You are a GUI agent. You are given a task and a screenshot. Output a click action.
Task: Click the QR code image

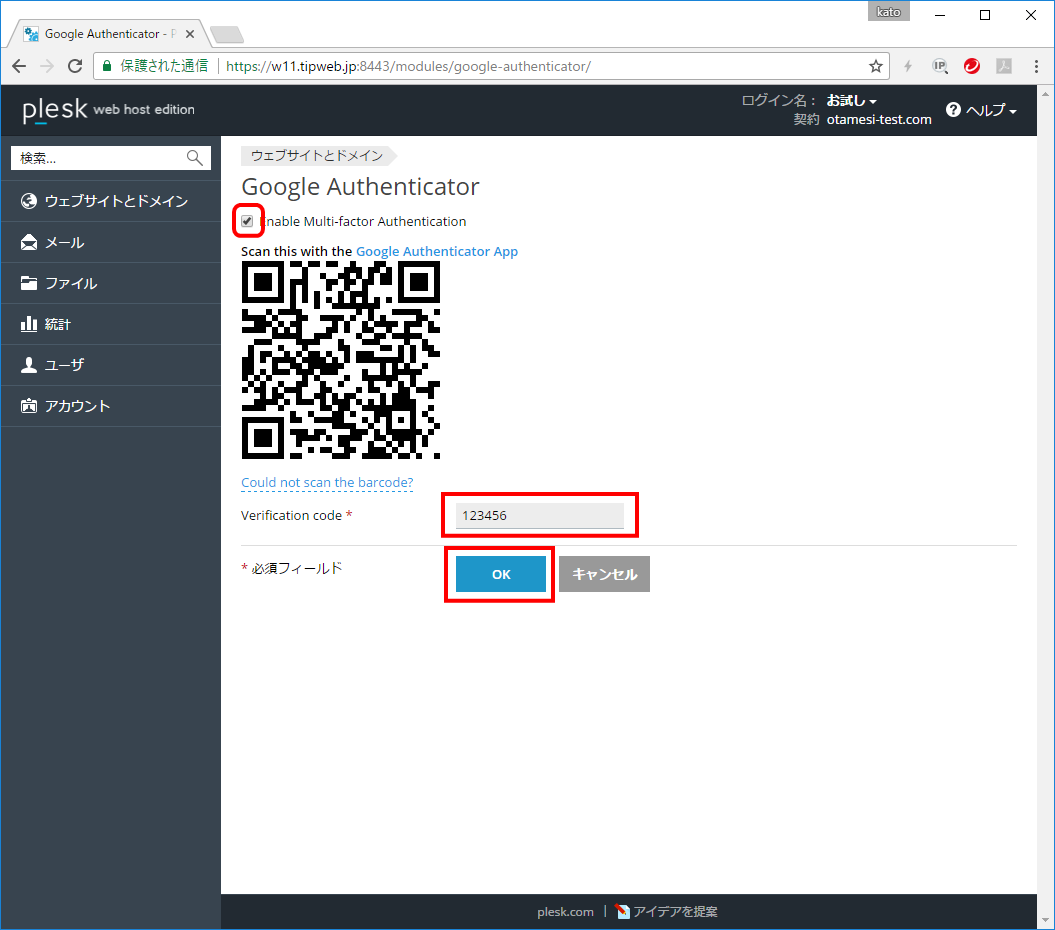tap(340, 360)
